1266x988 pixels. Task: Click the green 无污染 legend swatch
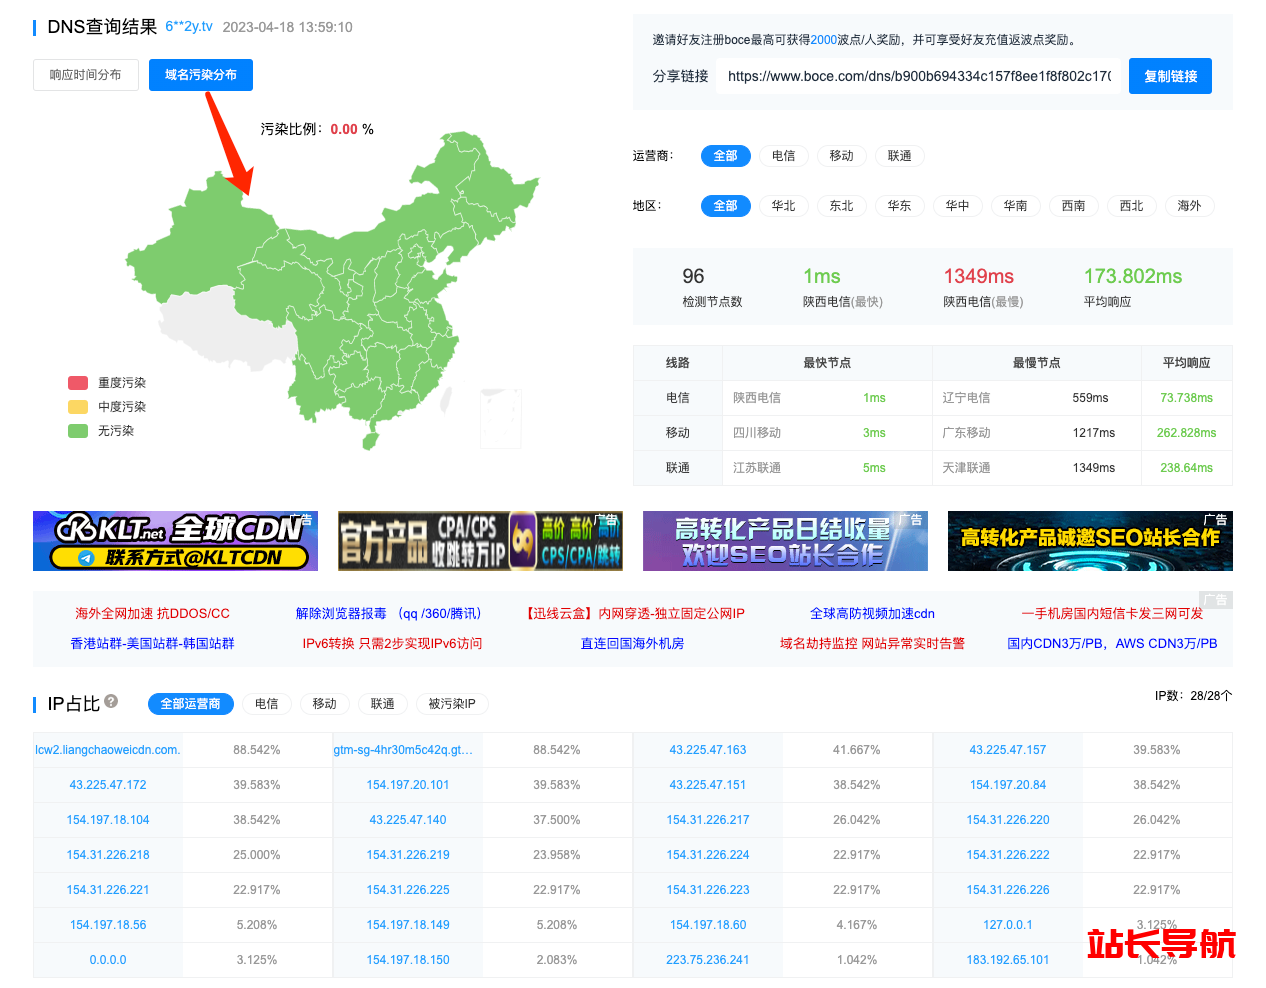(78, 431)
